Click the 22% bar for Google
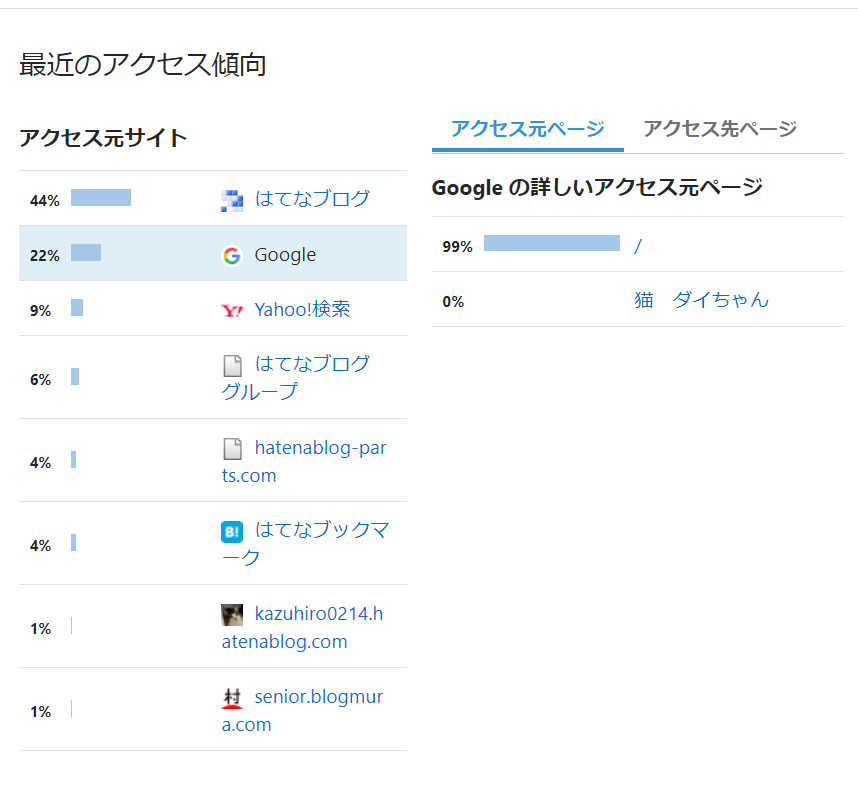858x788 pixels. pyautogui.click(x=86, y=252)
